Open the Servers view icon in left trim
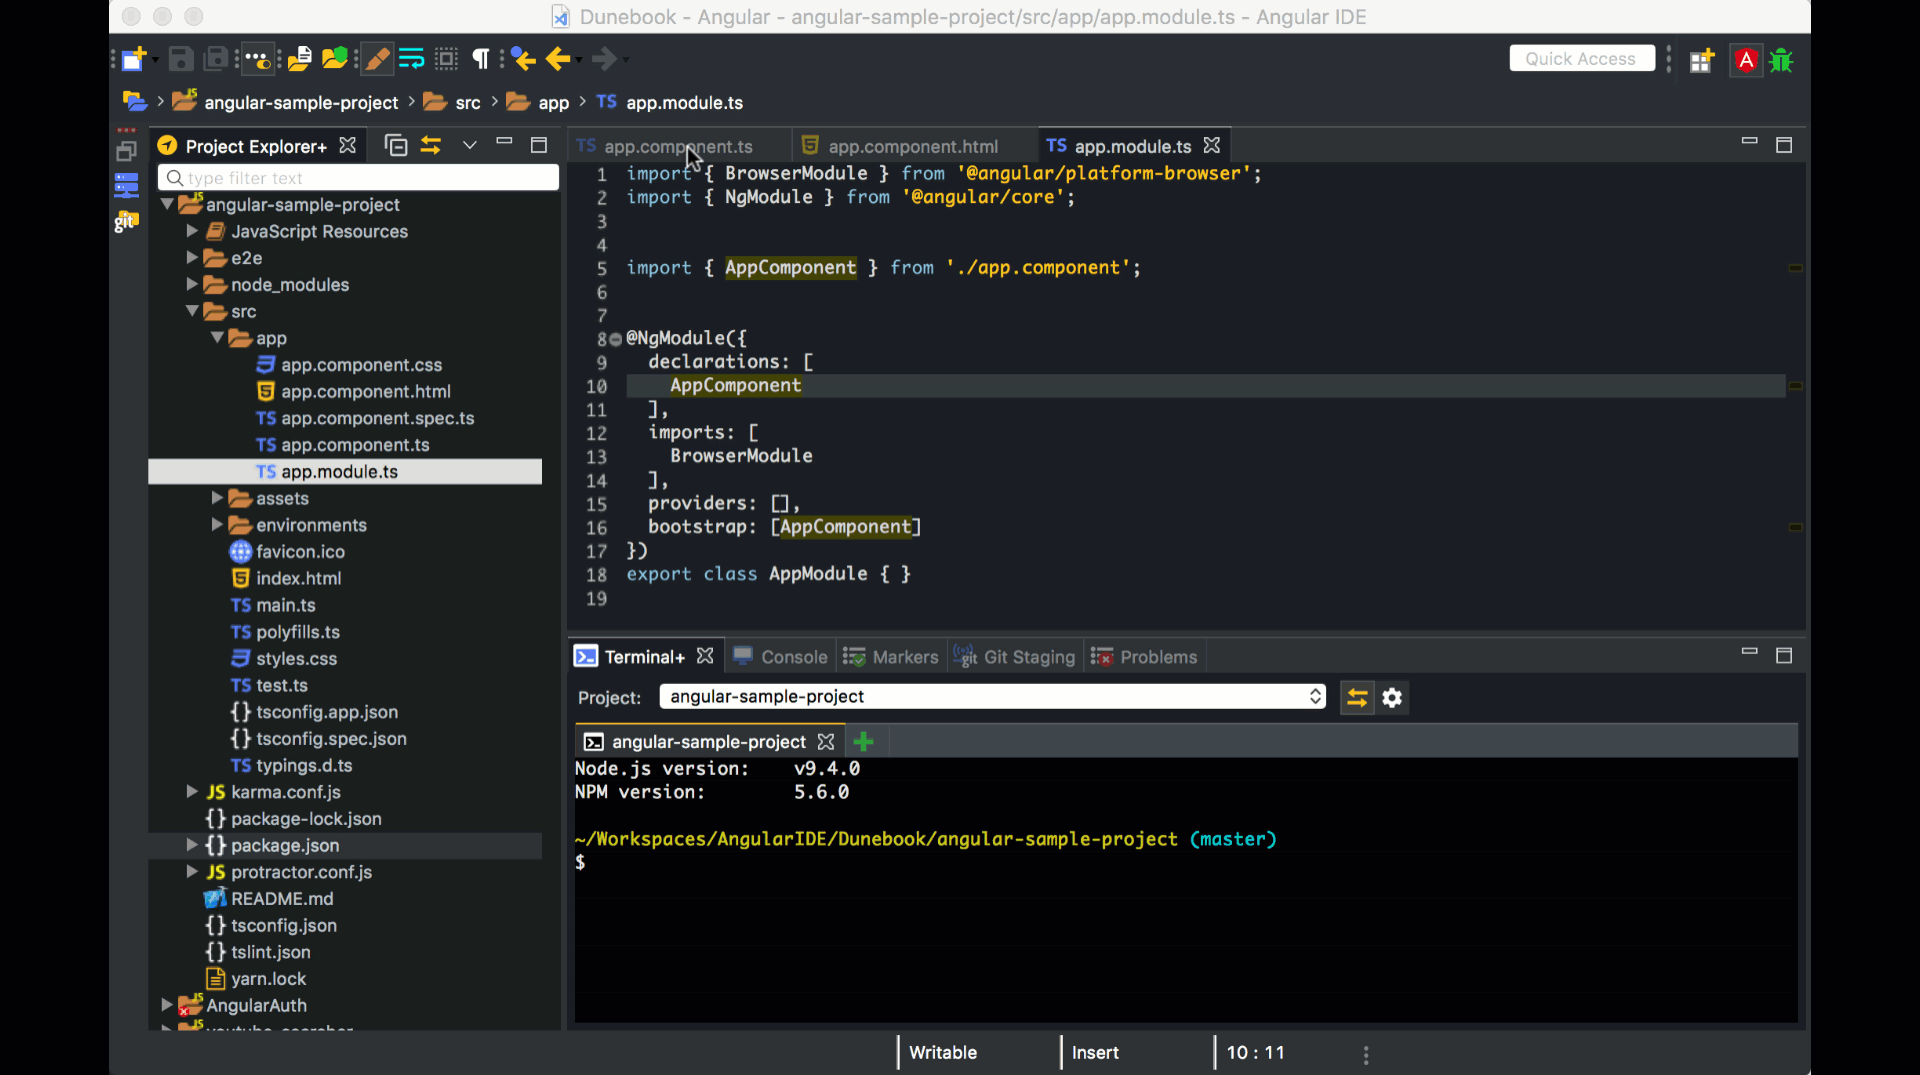 click(x=126, y=186)
